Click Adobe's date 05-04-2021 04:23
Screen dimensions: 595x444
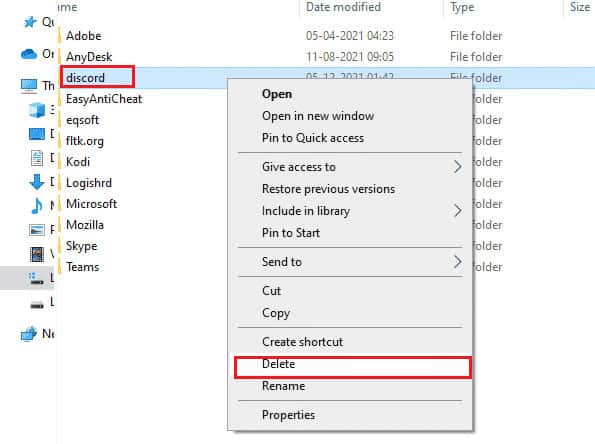(x=350, y=36)
